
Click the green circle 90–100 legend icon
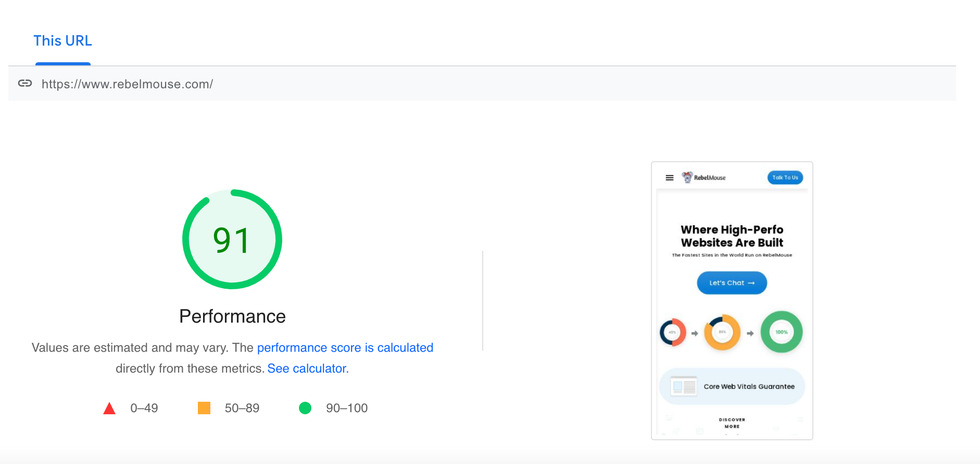pos(305,408)
